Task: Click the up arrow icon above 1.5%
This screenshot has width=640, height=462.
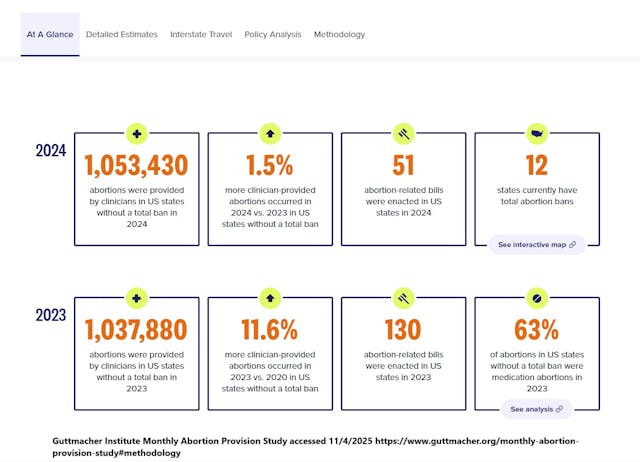Action: 270,134
